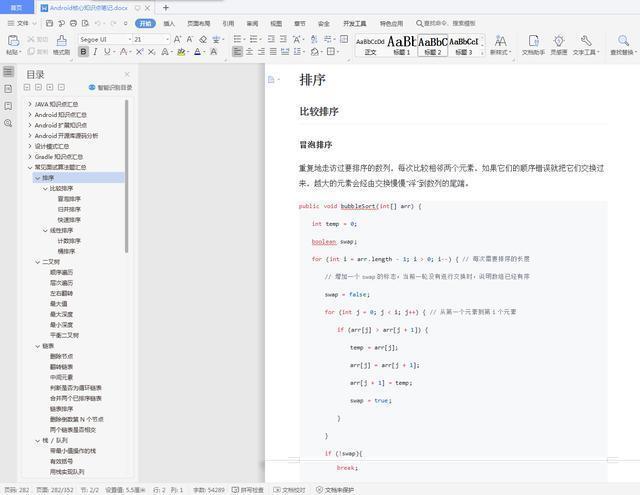Collapse the 链表 tree node
Image resolution: width=640 pixels, height=495 pixels.
pos(38,346)
